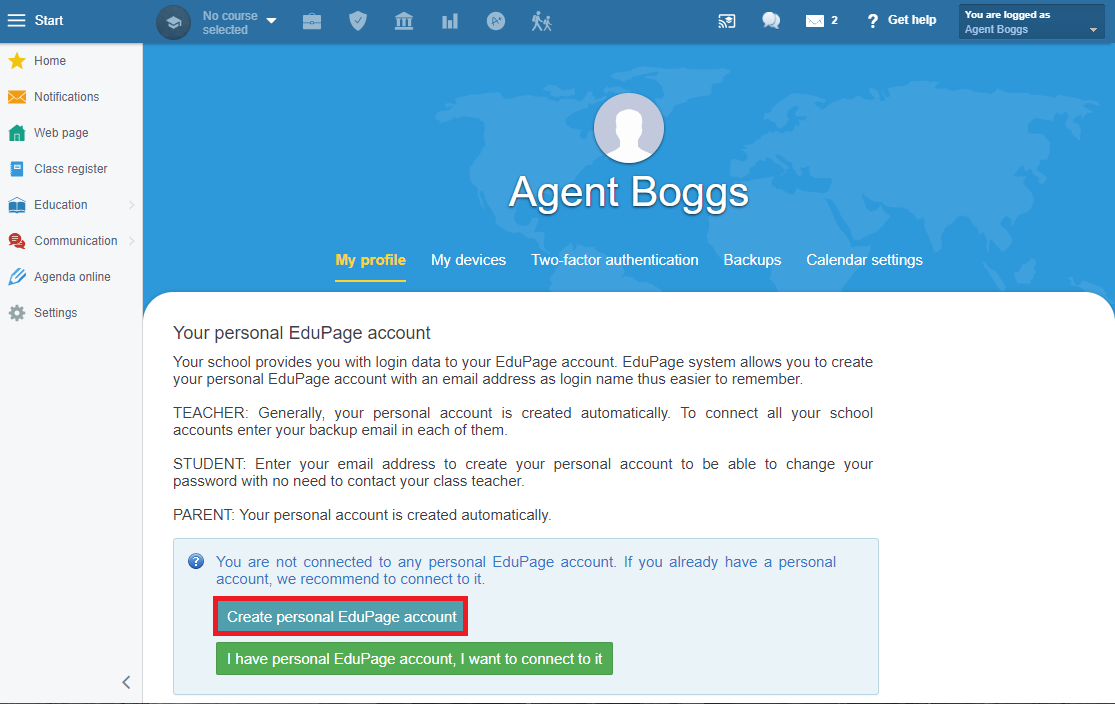Viewport: 1115px width, 704px height.
Task: Open the screen cast icon
Action: click(x=726, y=21)
